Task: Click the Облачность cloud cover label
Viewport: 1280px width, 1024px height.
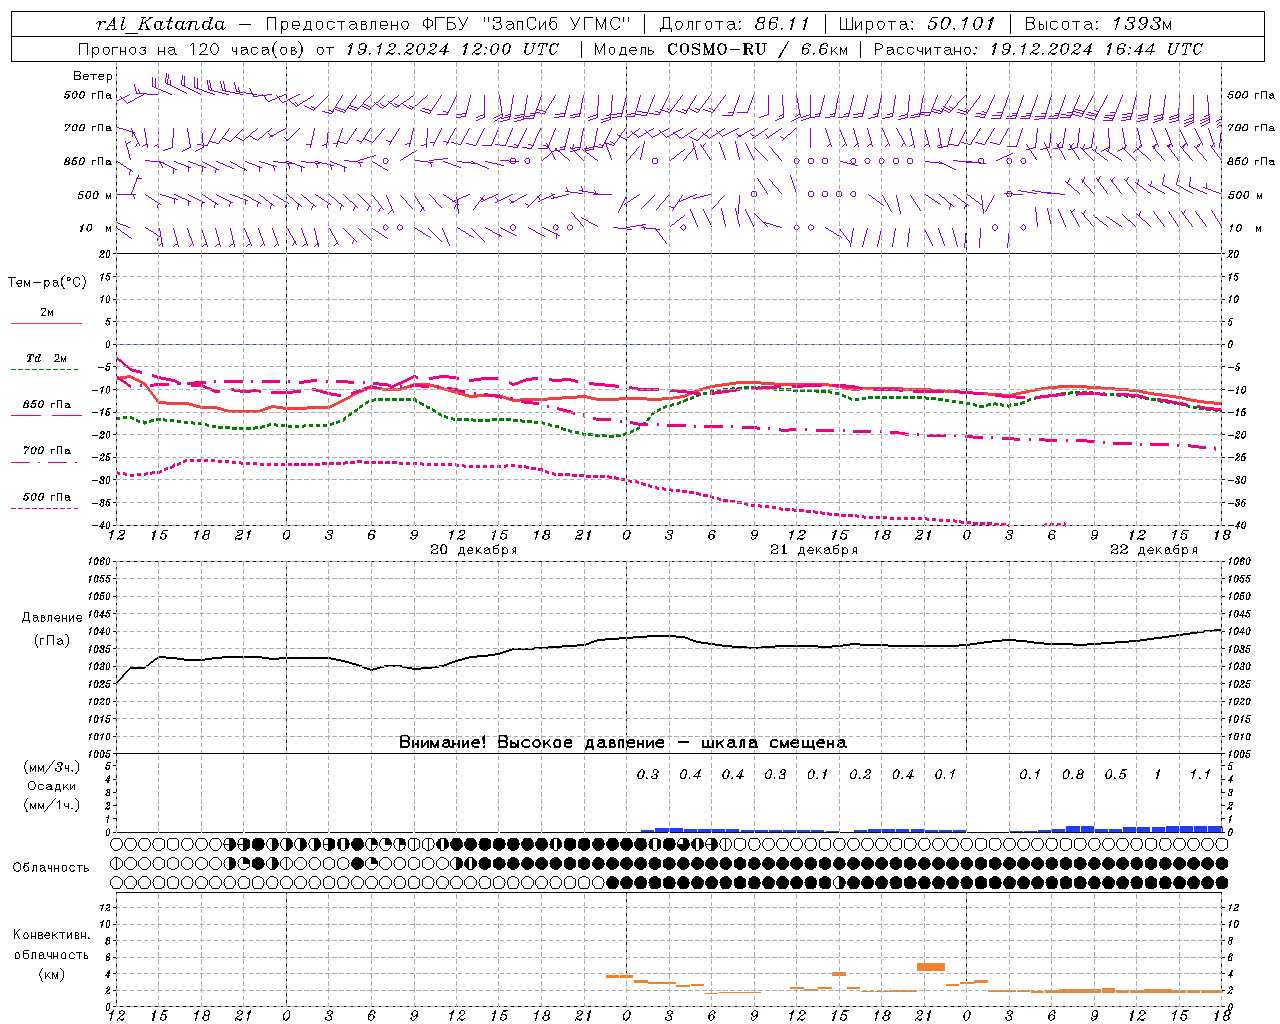Action: coord(51,867)
